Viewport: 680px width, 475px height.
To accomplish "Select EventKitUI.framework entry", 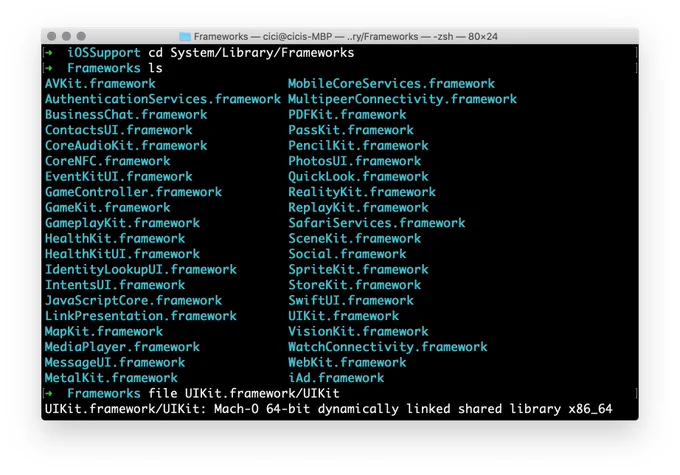I will click(x=119, y=177).
